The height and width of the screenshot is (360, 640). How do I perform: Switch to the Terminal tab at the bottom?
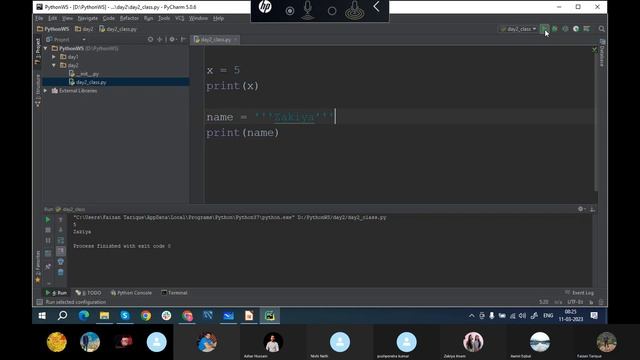pyautogui.click(x=174, y=293)
